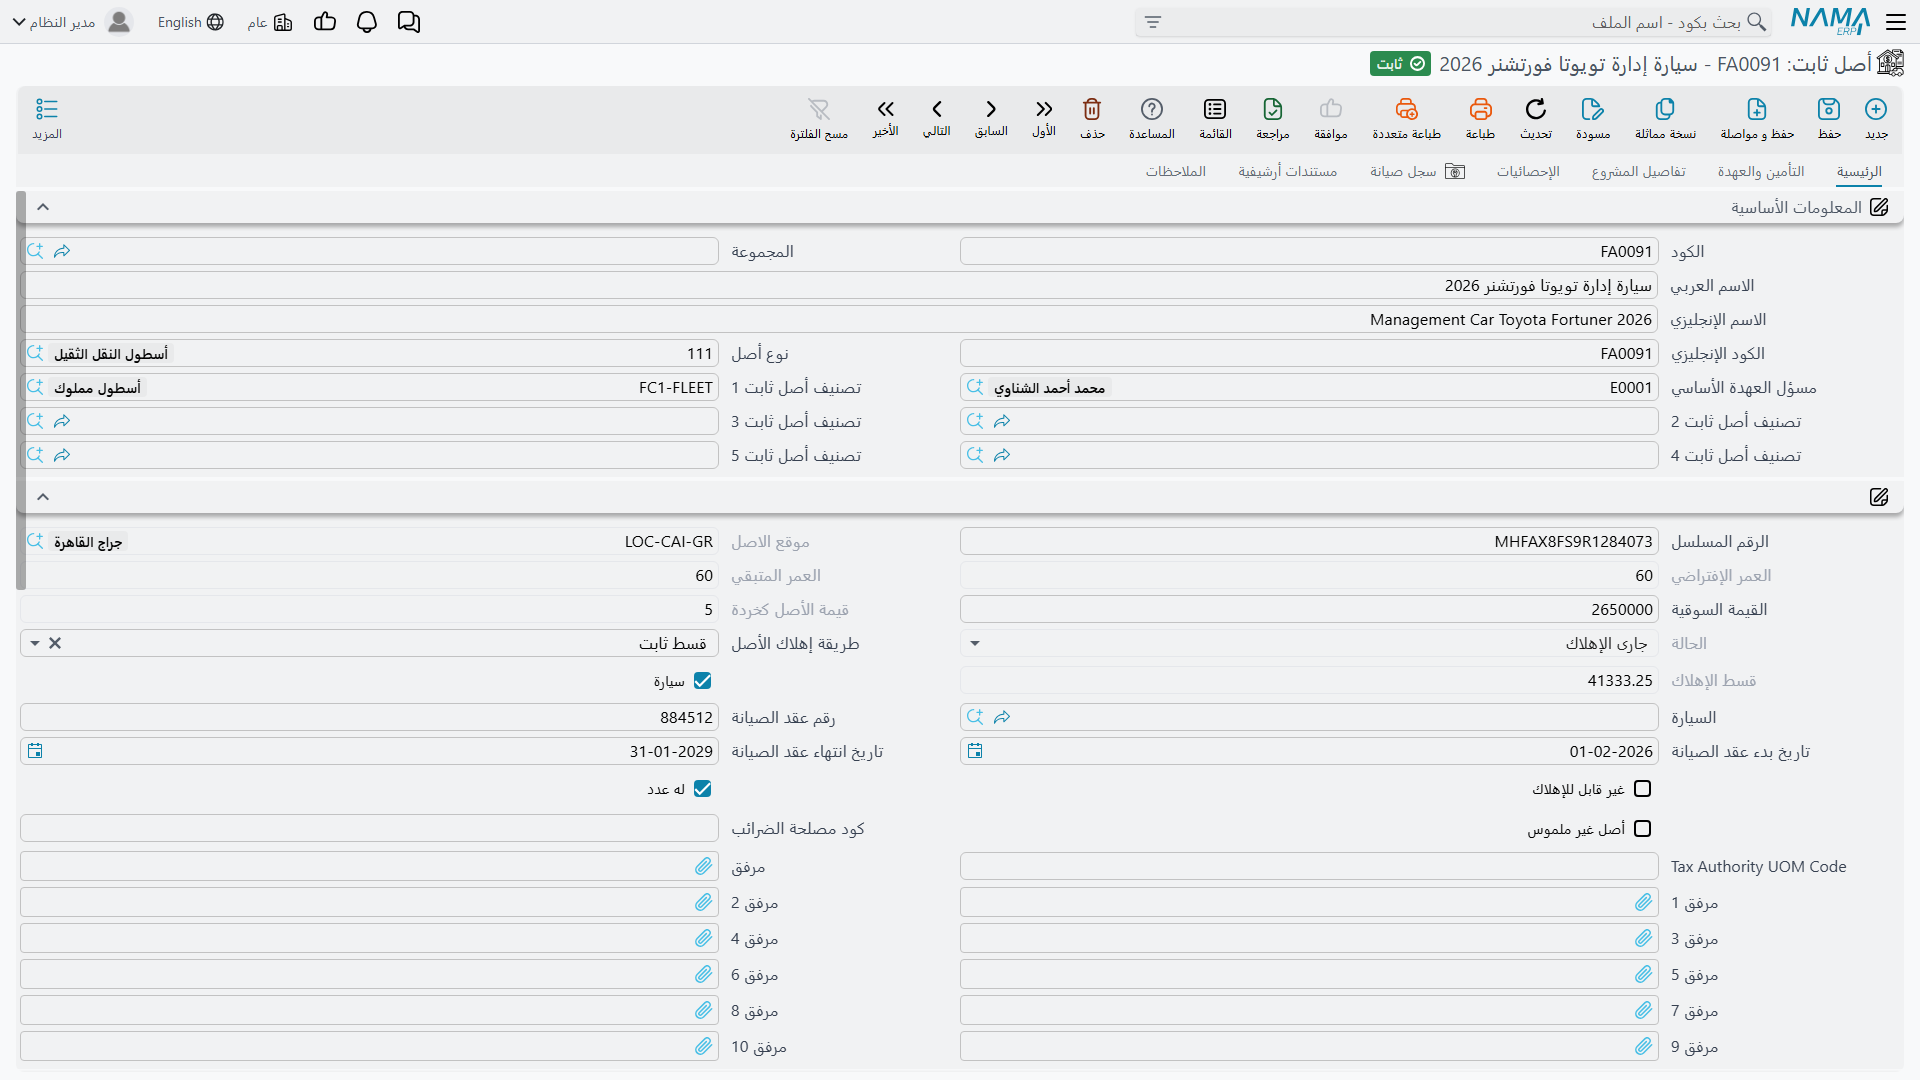Switch to the تفاصيل المشروع tab
Image resolution: width=1920 pixels, height=1080 pixels.
coord(1638,171)
